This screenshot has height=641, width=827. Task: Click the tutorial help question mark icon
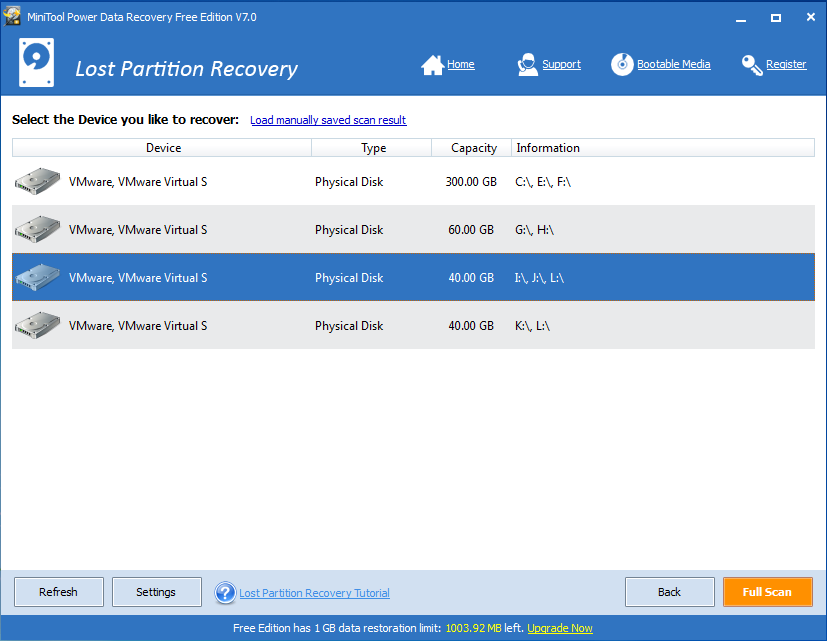[225, 592]
